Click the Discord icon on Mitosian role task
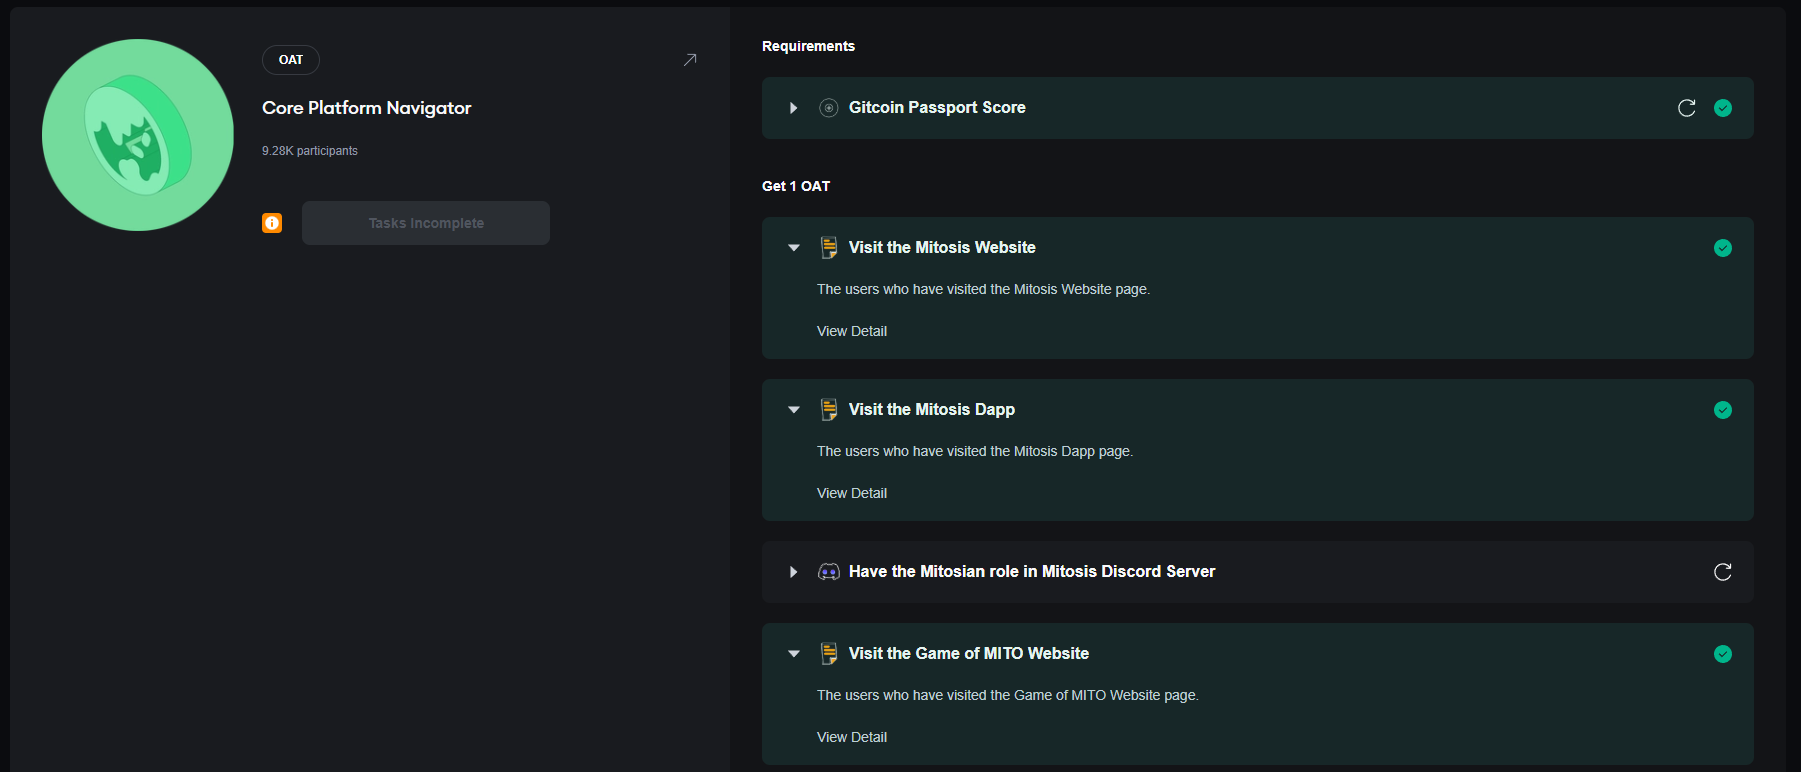Viewport: 1801px width, 772px height. pos(829,572)
